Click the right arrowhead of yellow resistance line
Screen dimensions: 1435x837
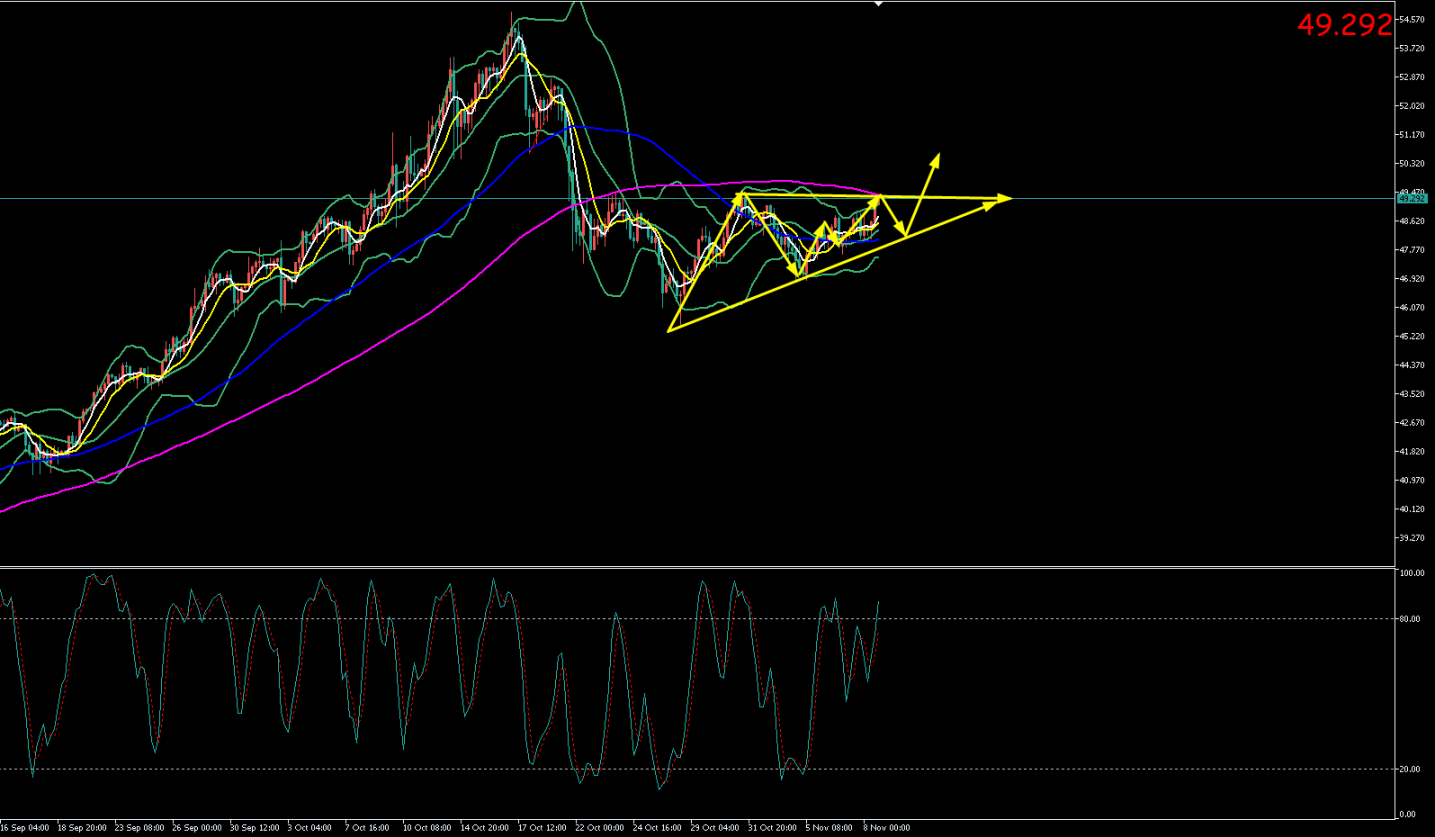tap(1010, 198)
